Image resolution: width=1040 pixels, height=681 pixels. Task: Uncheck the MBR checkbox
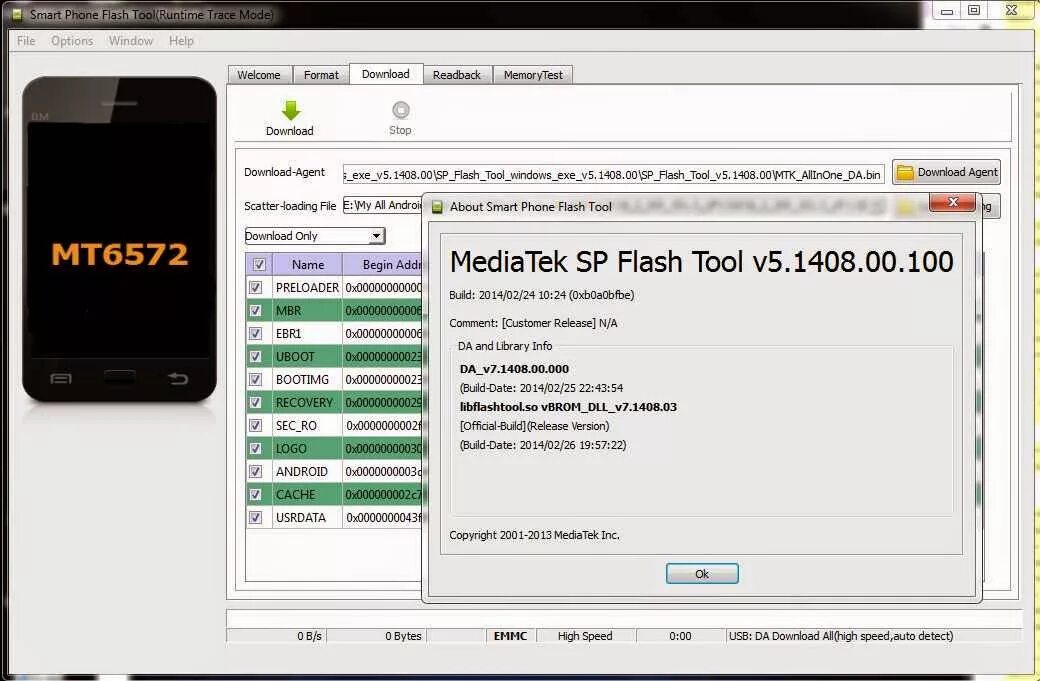[x=255, y=310]
